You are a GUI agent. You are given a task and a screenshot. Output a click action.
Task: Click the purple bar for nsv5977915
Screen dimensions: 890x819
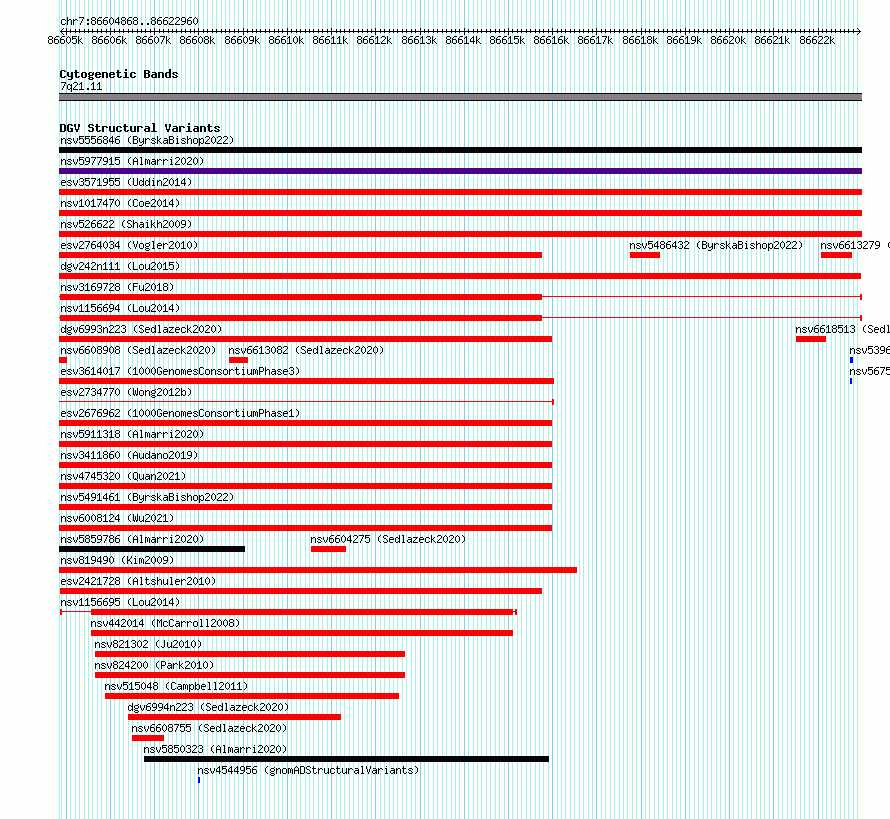[460, 171]
